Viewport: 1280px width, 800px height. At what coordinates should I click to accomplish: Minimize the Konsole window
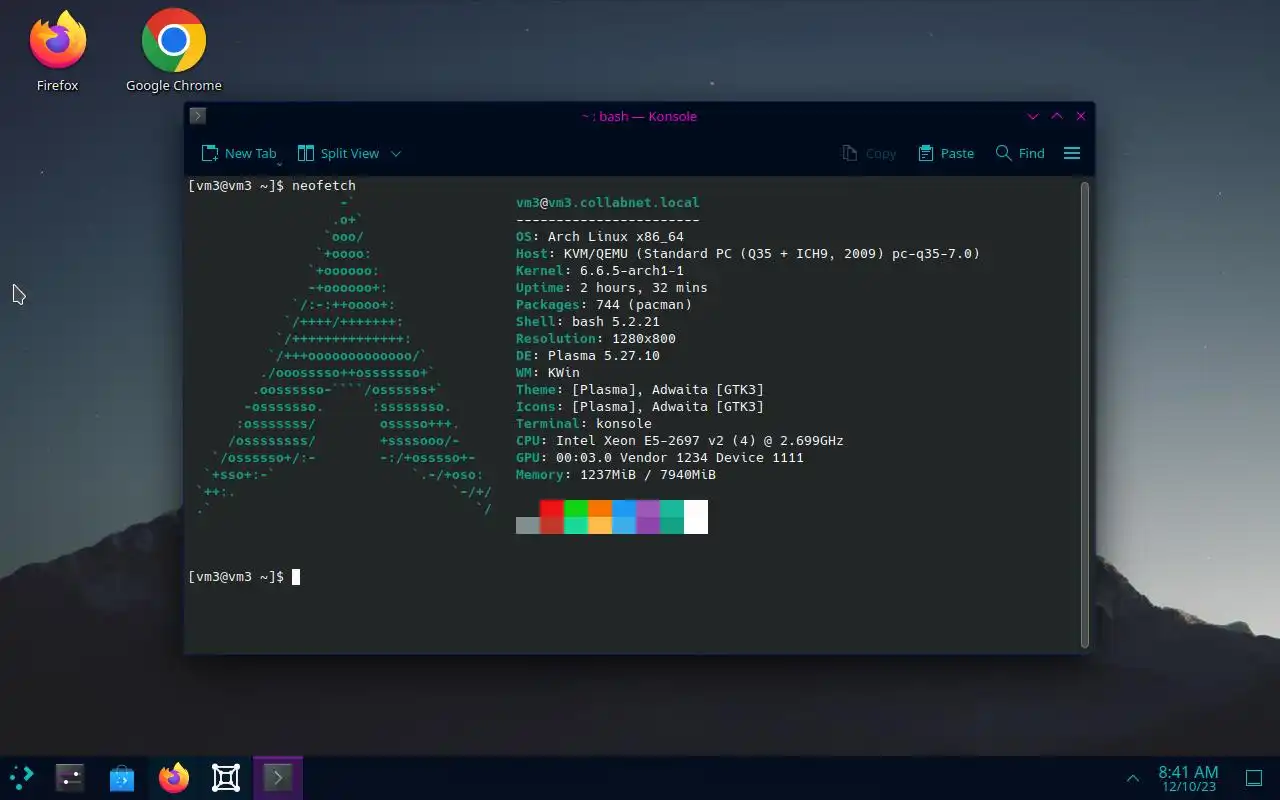coord(1033,116)
